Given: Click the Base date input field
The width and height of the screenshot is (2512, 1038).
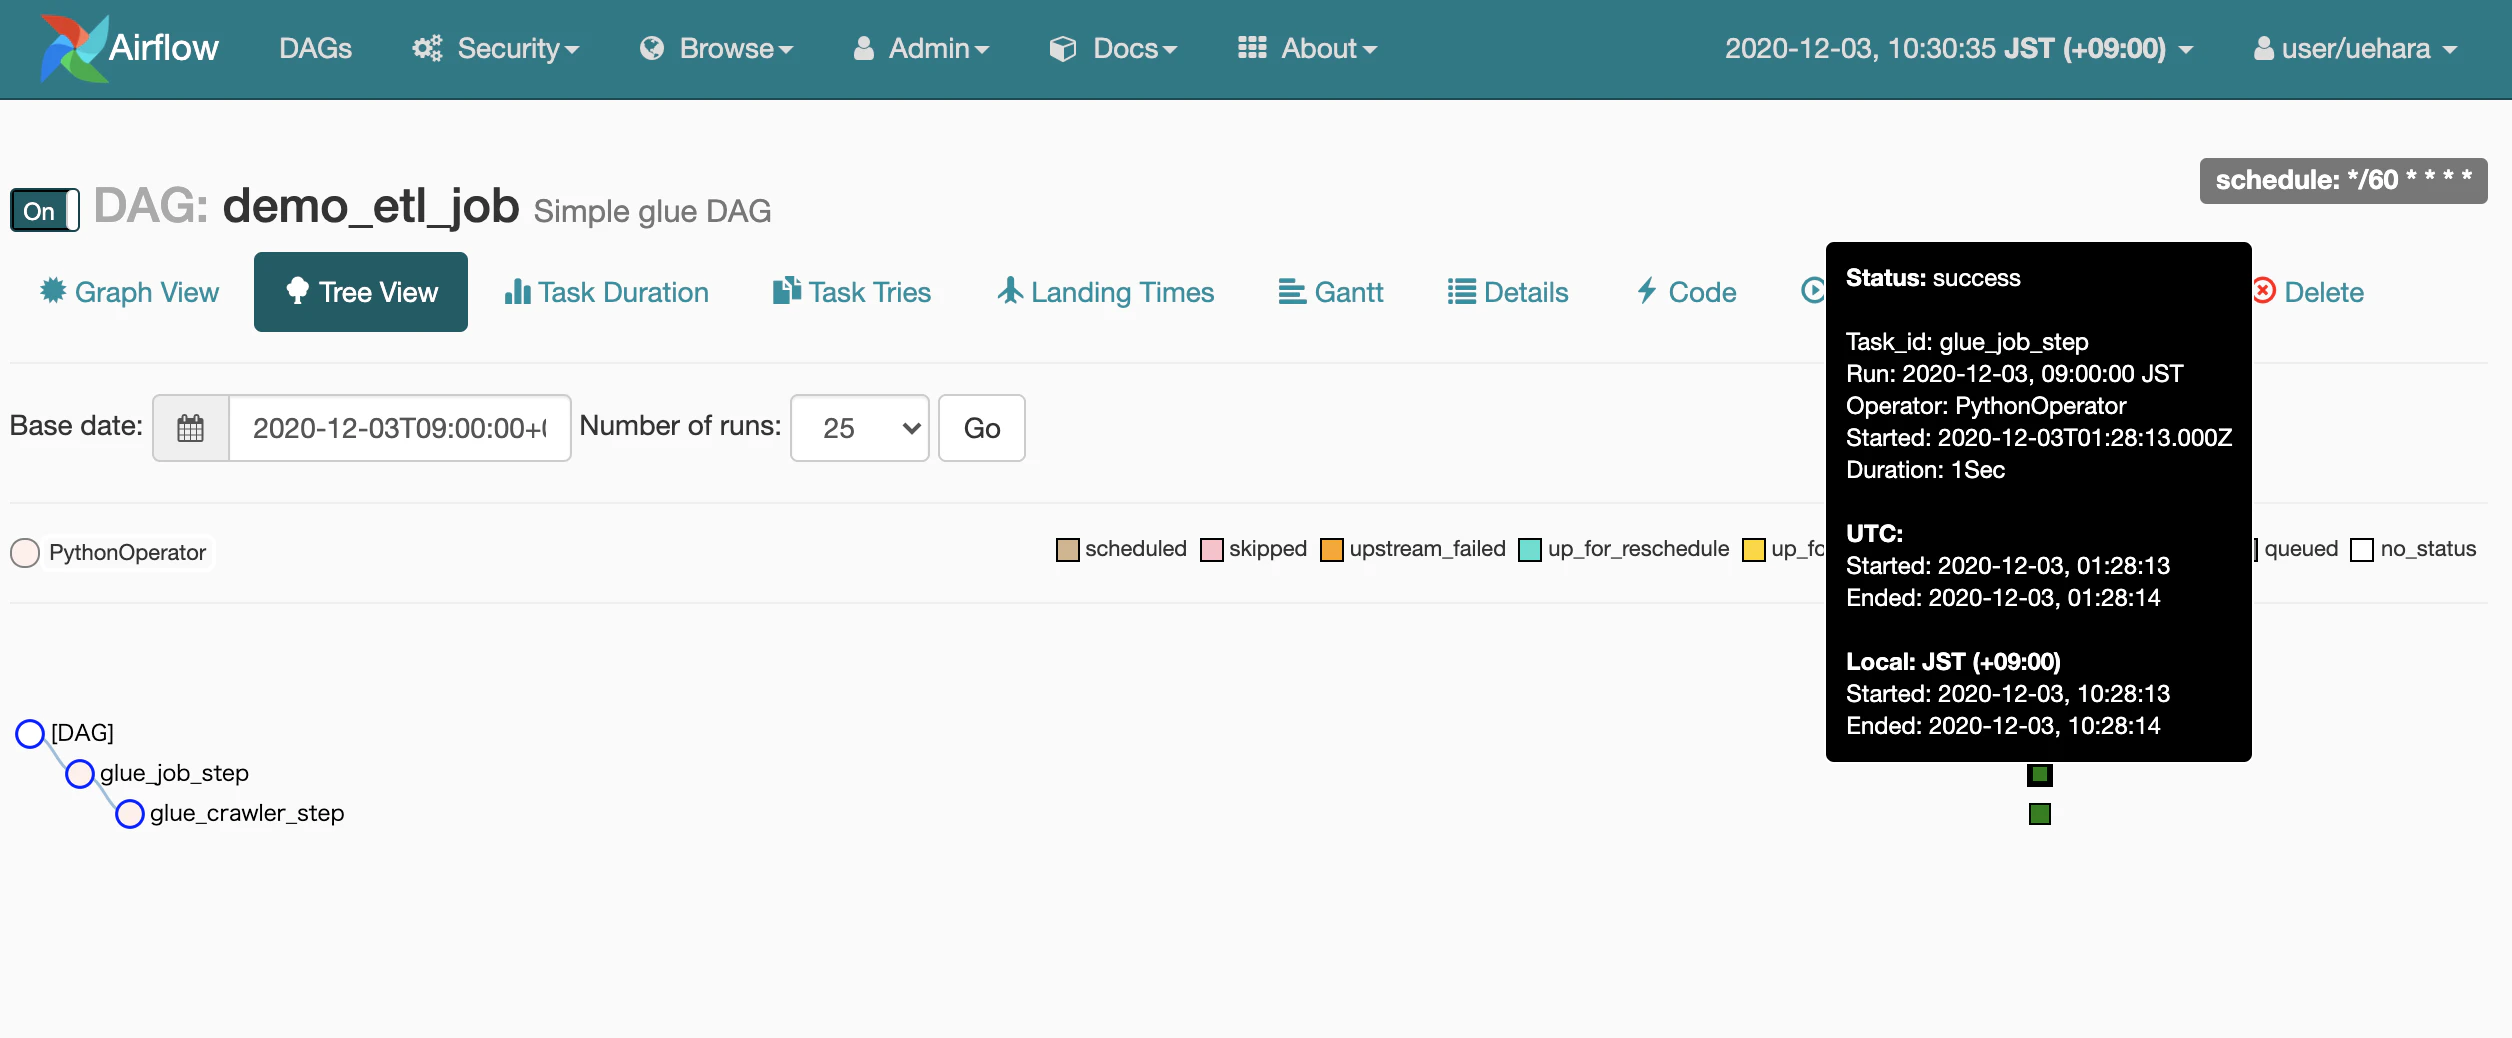Looking at the screenshot, I should click(x=400, y=428).
